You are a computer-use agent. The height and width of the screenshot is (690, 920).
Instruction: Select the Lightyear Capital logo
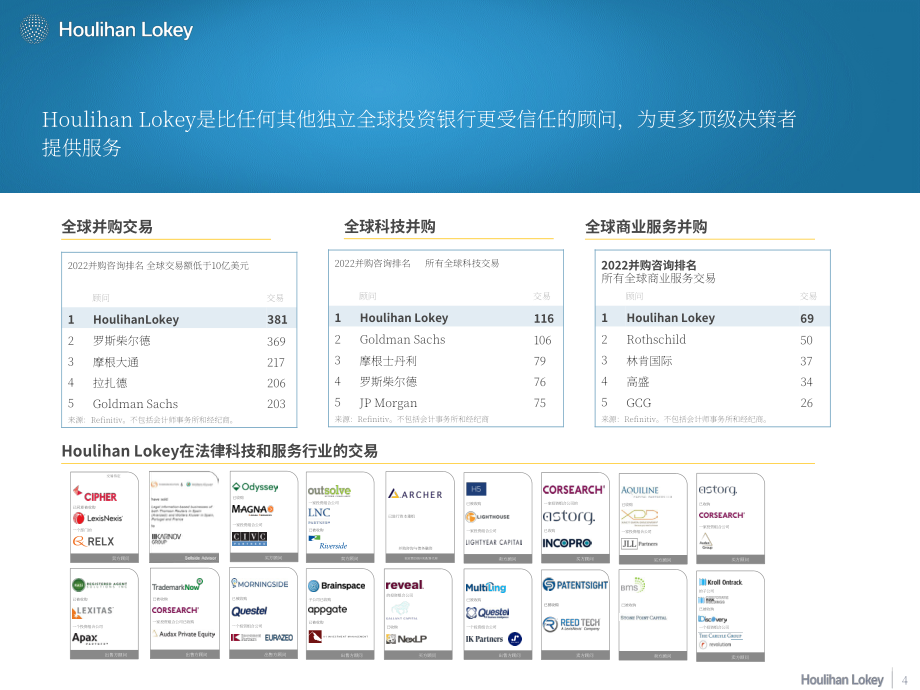pos(493,542)
